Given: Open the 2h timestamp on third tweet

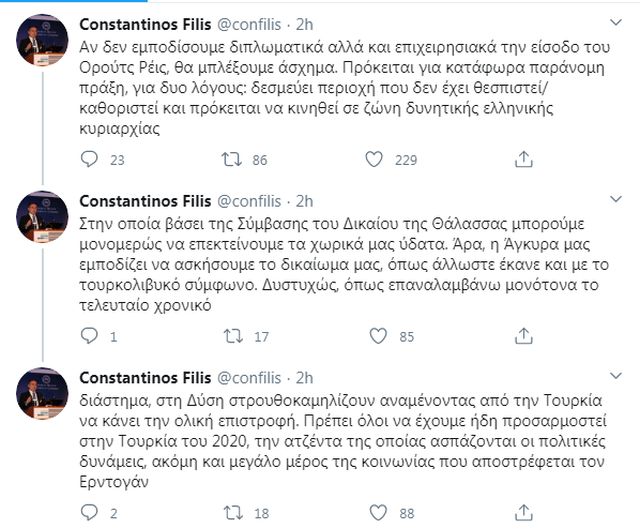Looking at the screenshot, I should [304, 376].
